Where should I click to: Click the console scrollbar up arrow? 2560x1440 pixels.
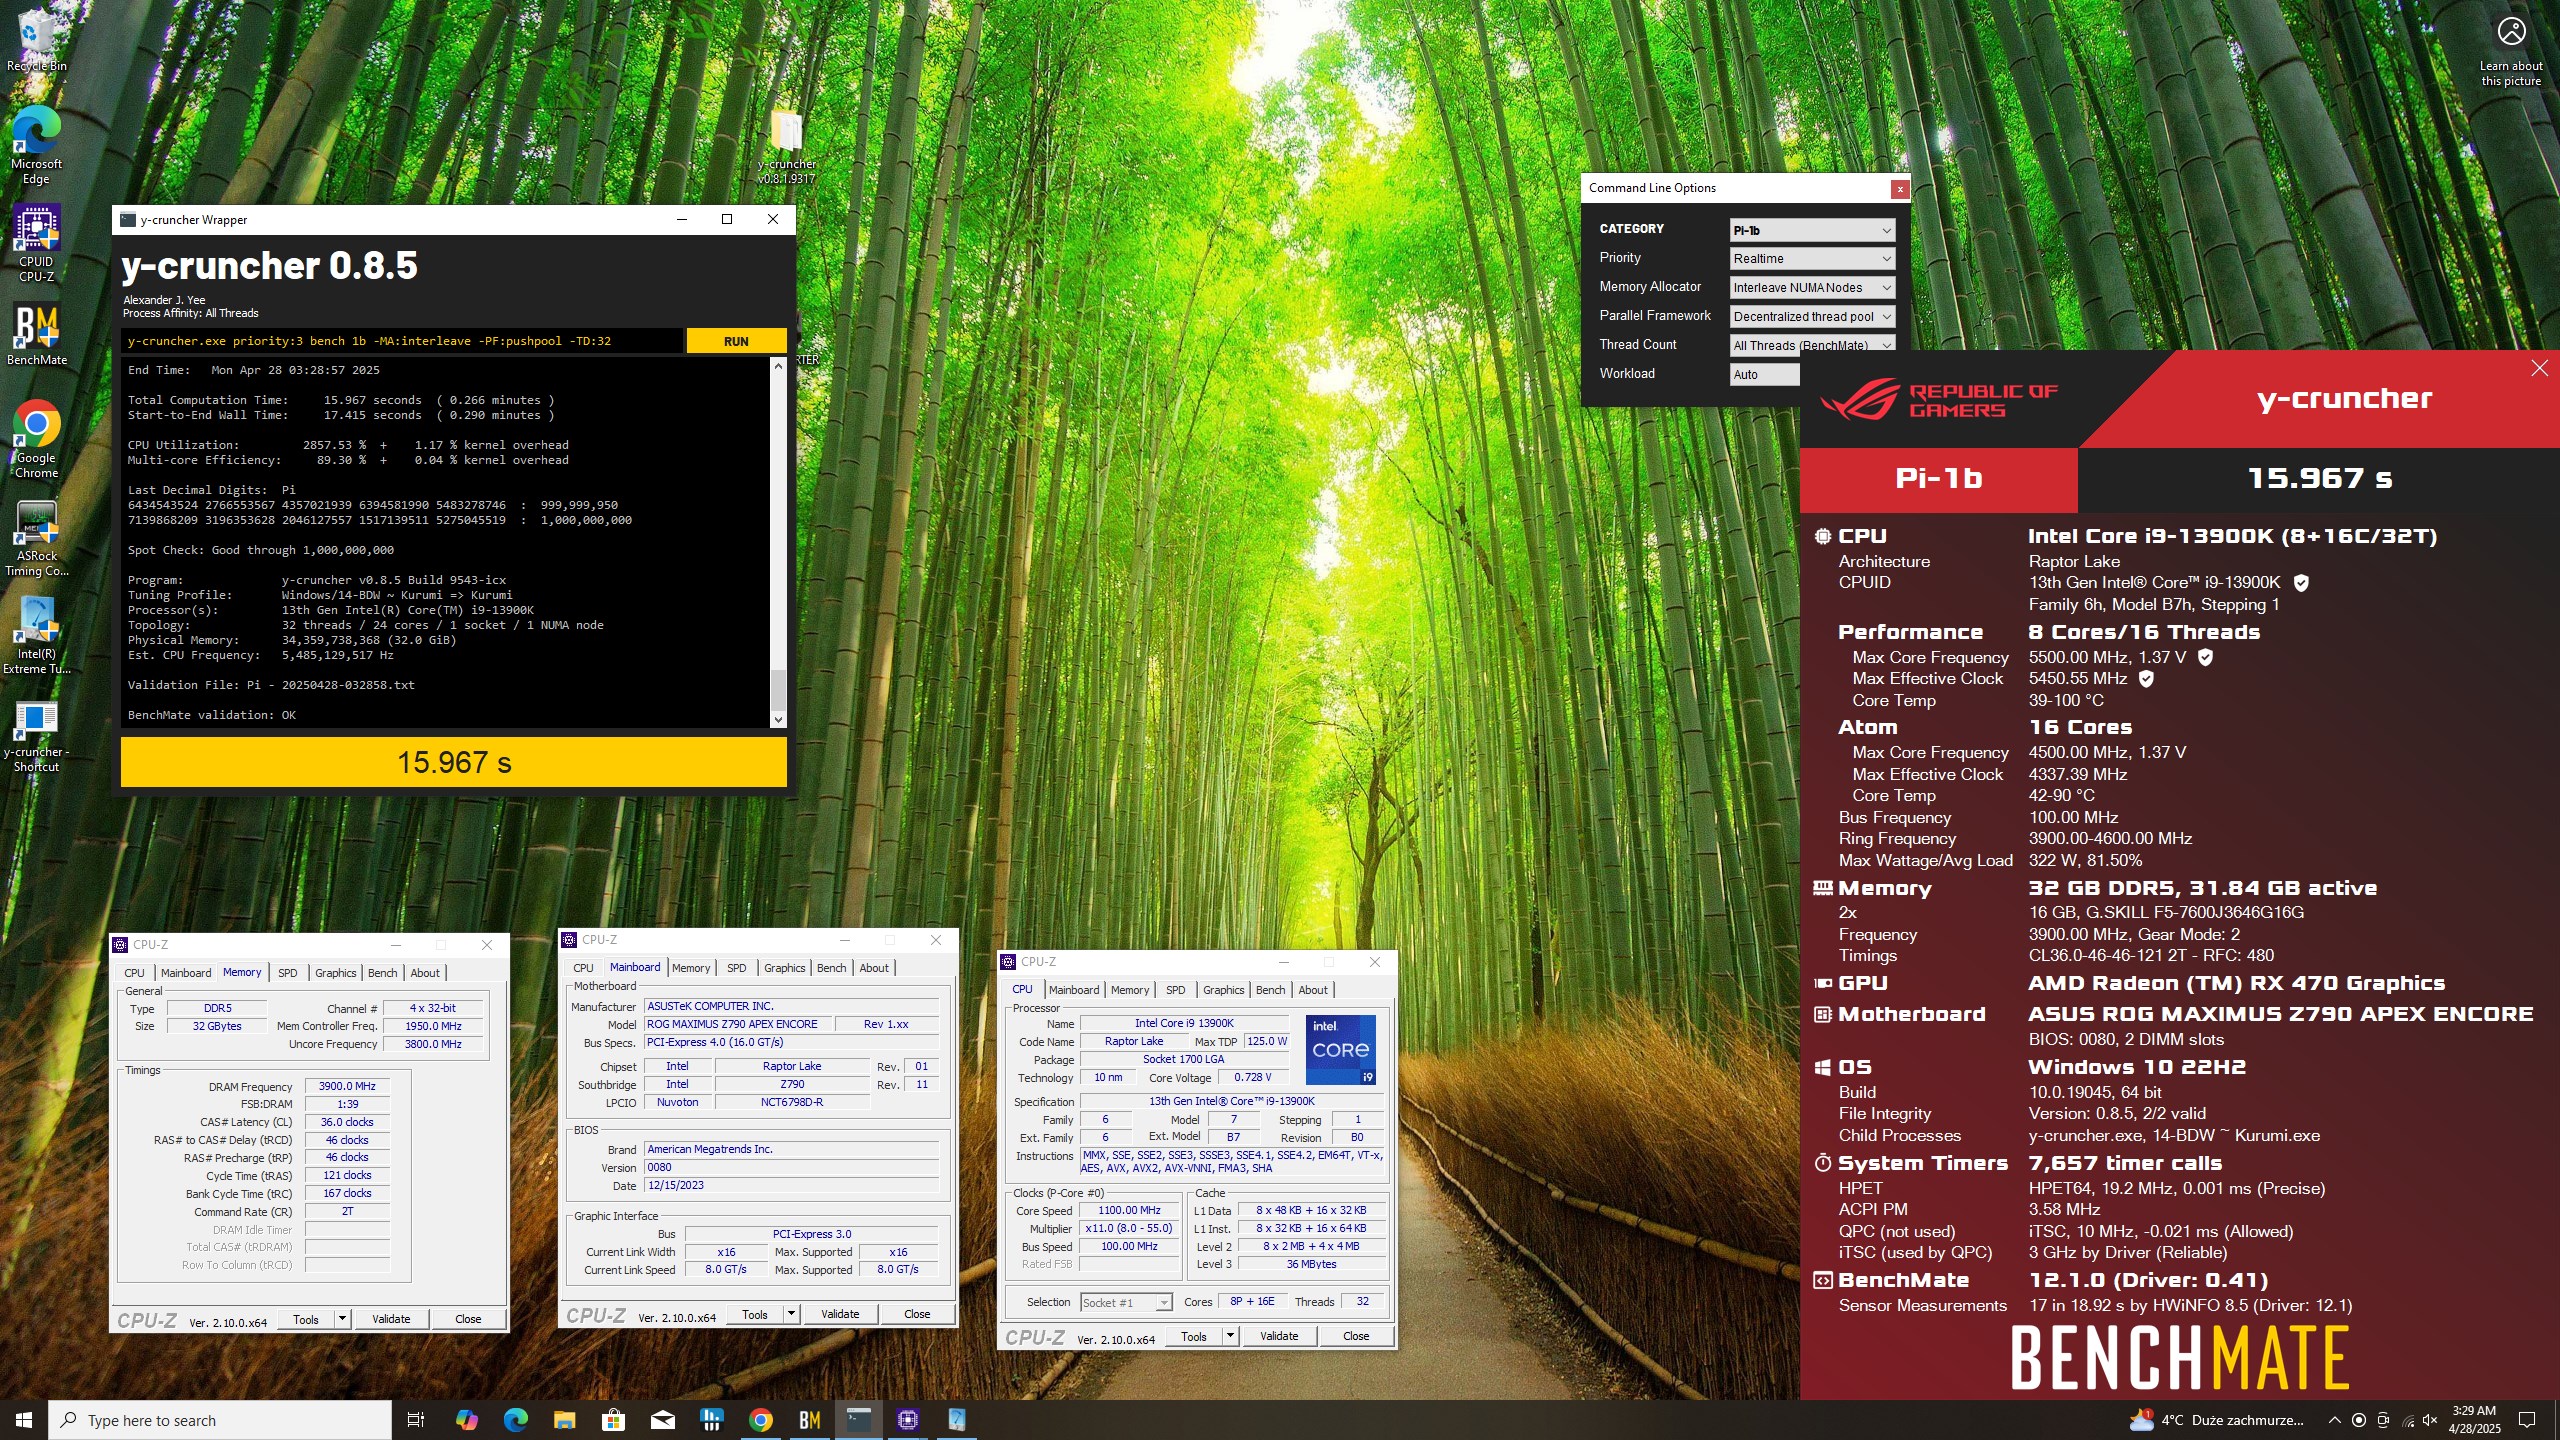point(778,366)
